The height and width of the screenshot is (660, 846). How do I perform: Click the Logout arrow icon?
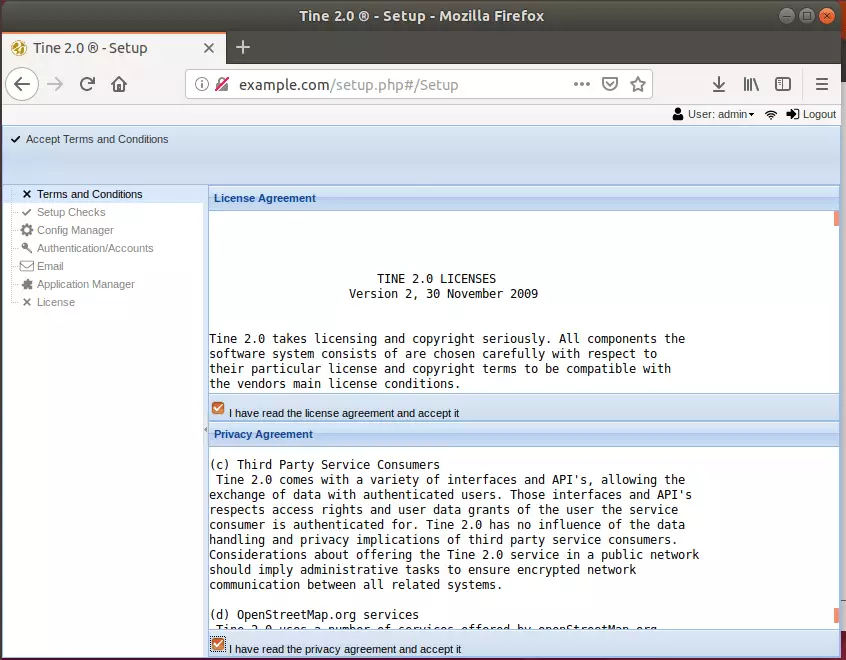click(x=793, y=114)
